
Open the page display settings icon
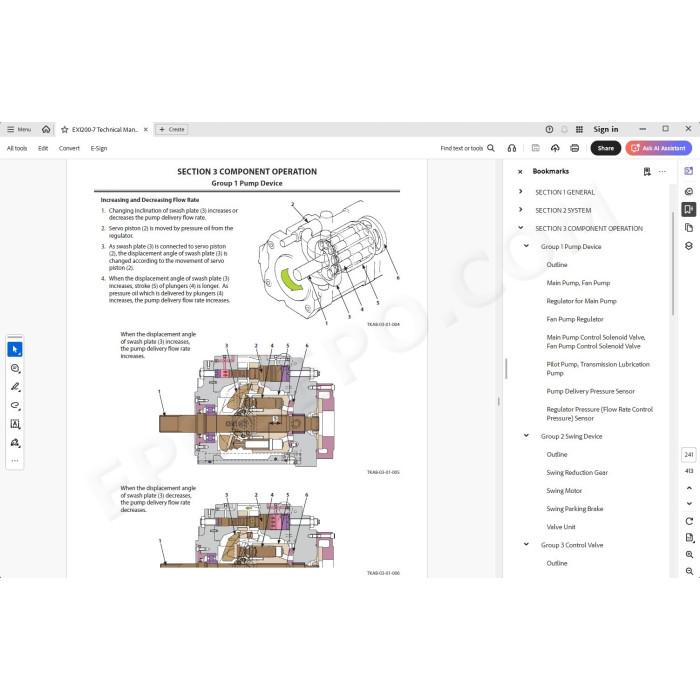pos(689,538)
